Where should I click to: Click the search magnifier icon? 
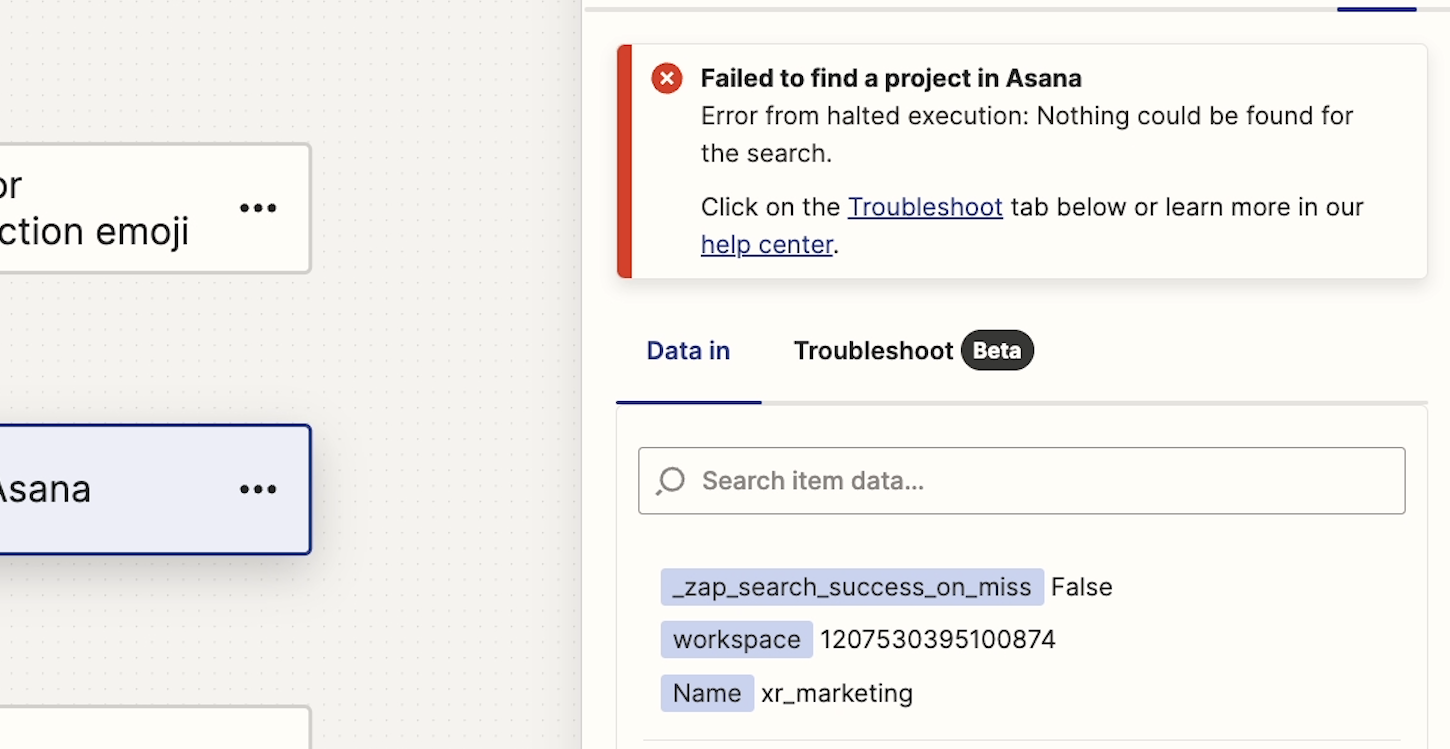point(670,481)
